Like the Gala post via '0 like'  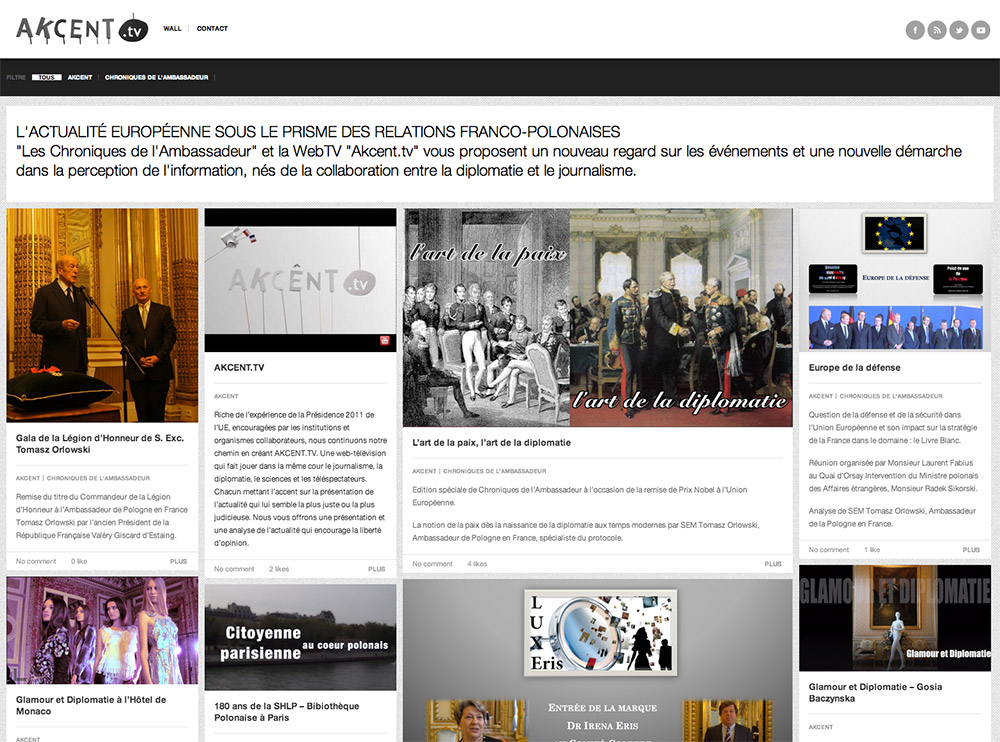[x=79, y=561]
